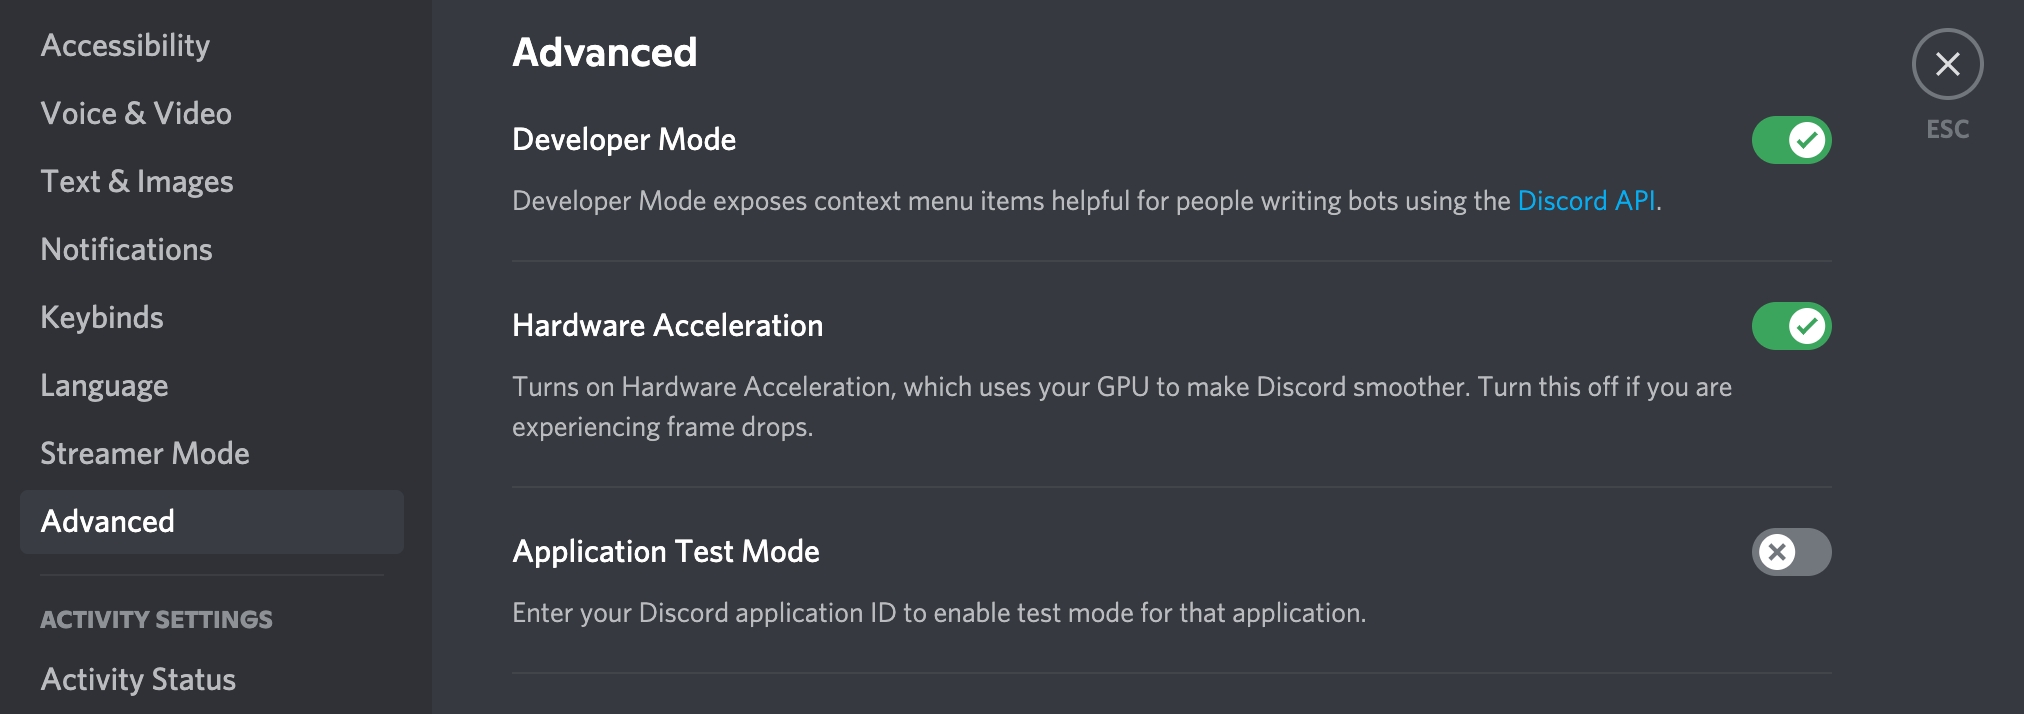Image resolution: width=2024 pixels, height=714 pixels.
Task: Open Accessibility settings in sidebar
Action: [125, 46]
